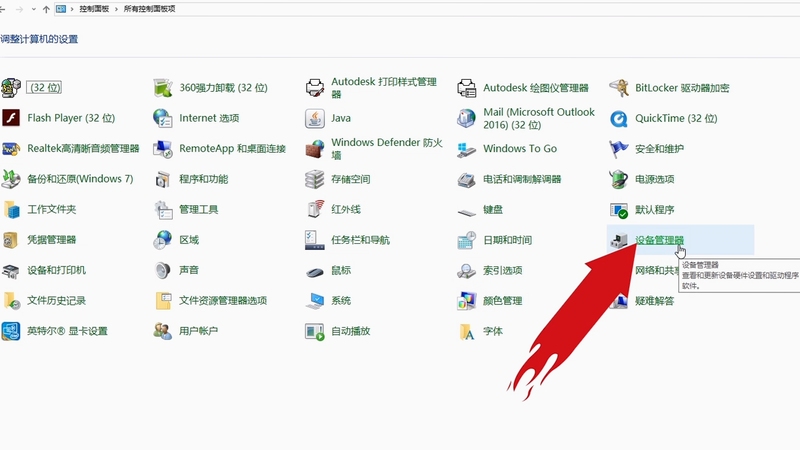Click the 管理工具 link

(x=198, y=209)
